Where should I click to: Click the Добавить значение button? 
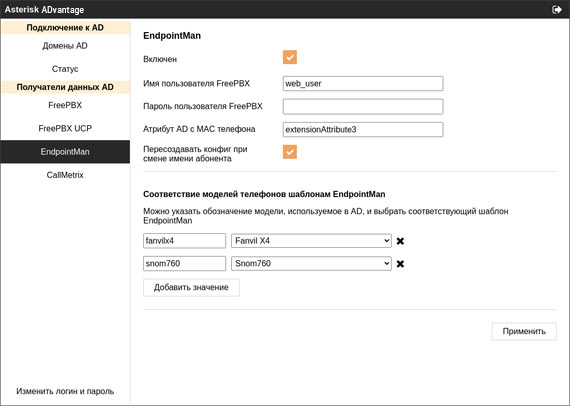[x=191, y=288]
